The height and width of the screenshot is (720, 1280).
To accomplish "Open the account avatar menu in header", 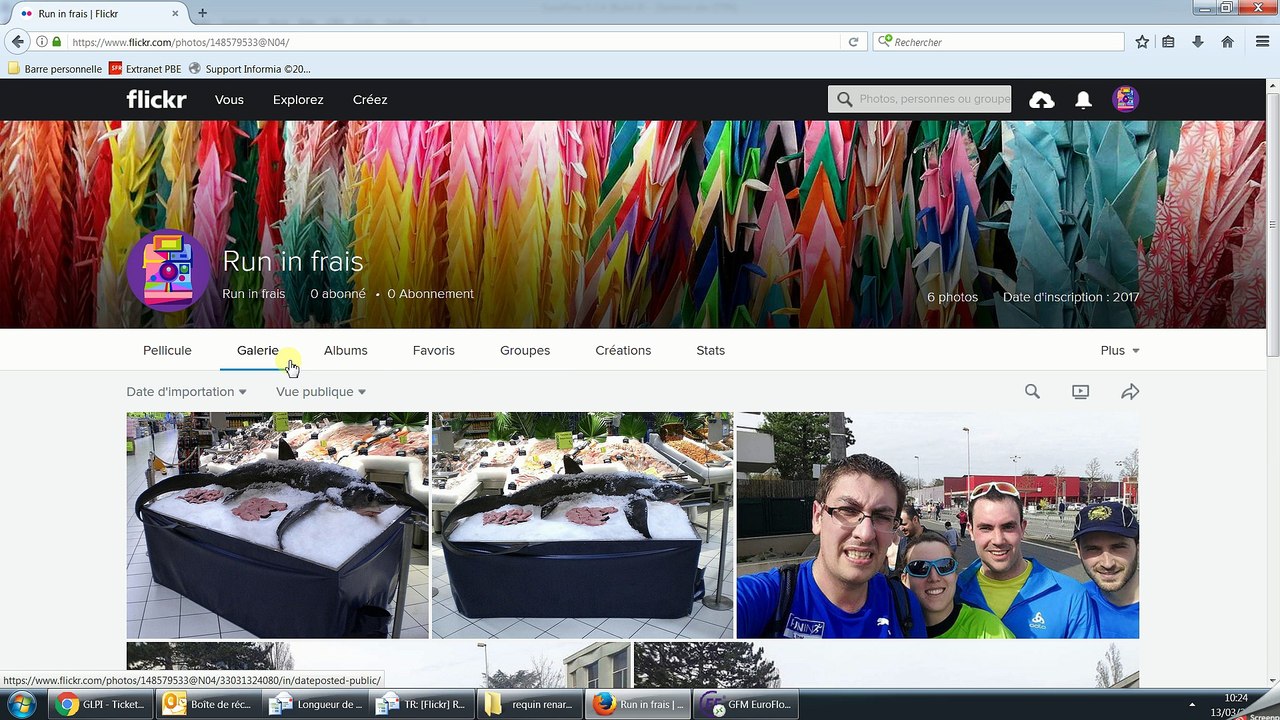I will tap(1126, 99).
